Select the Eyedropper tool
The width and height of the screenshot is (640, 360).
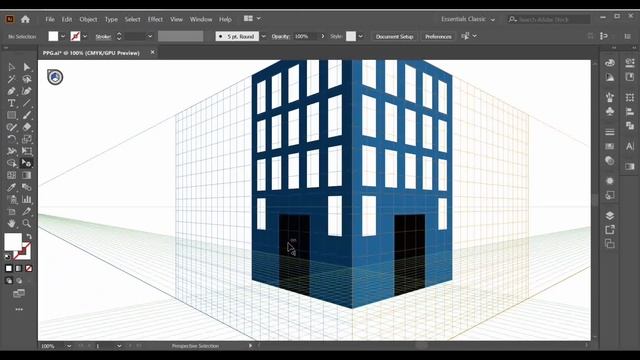point(11,187)
